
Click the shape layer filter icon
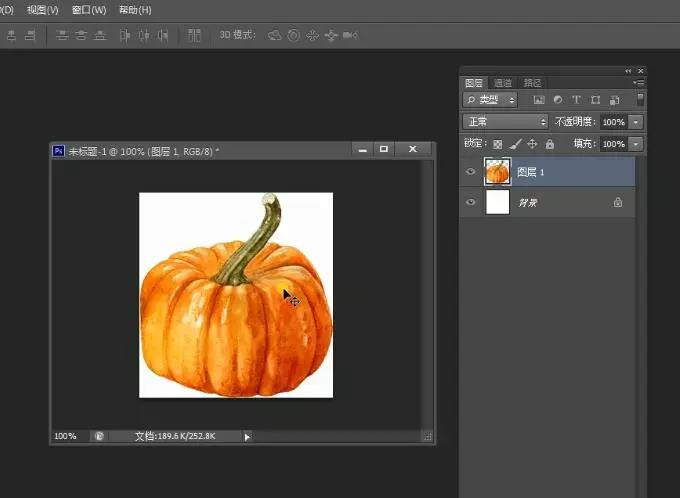(595, 100)
